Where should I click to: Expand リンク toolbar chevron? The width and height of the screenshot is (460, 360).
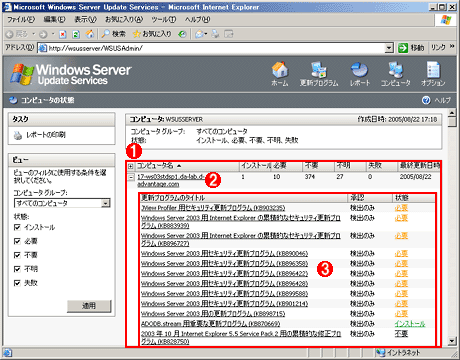click(x=452, y=47)
